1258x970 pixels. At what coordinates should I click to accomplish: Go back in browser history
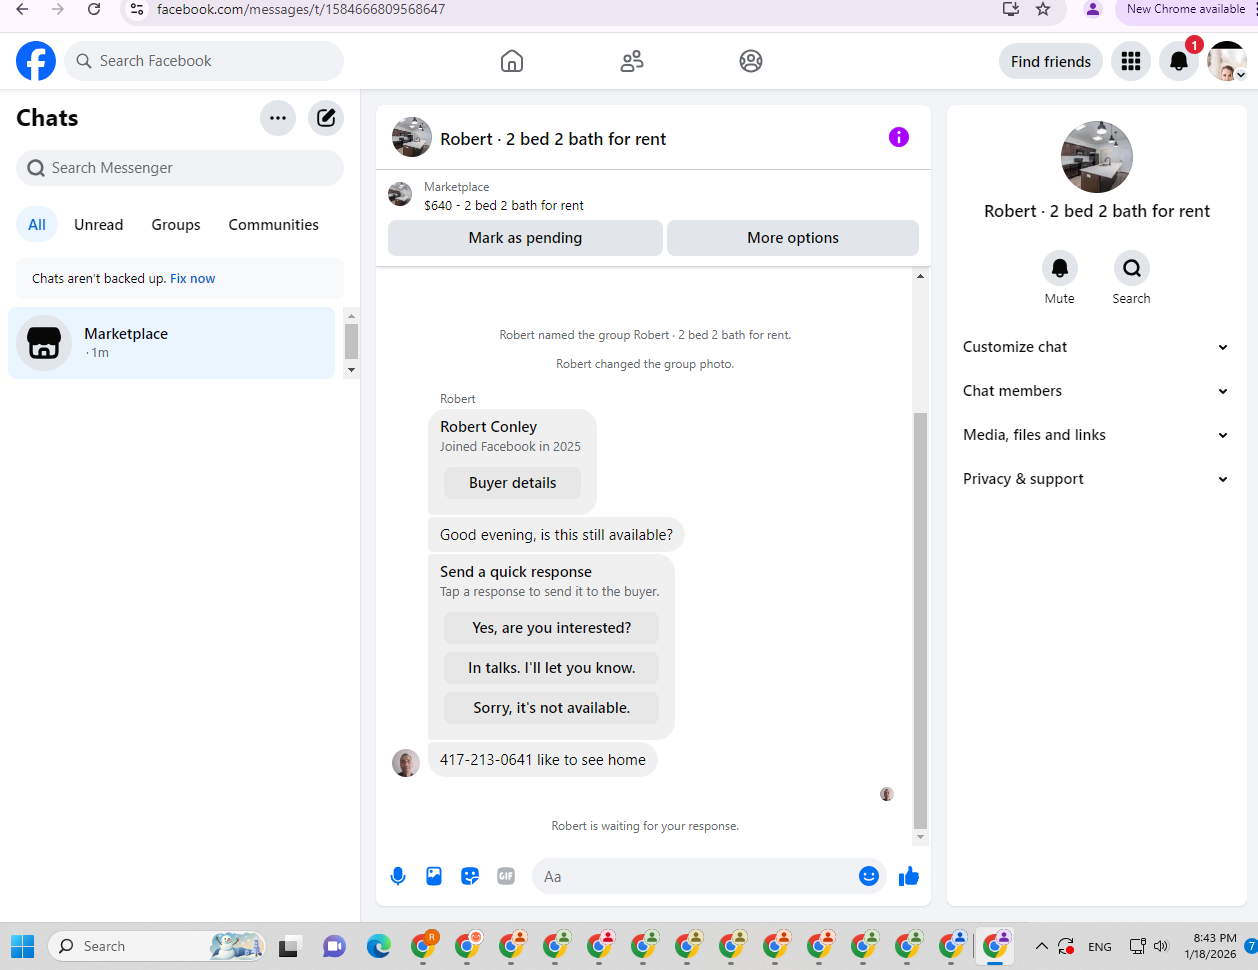click(22, 9)
